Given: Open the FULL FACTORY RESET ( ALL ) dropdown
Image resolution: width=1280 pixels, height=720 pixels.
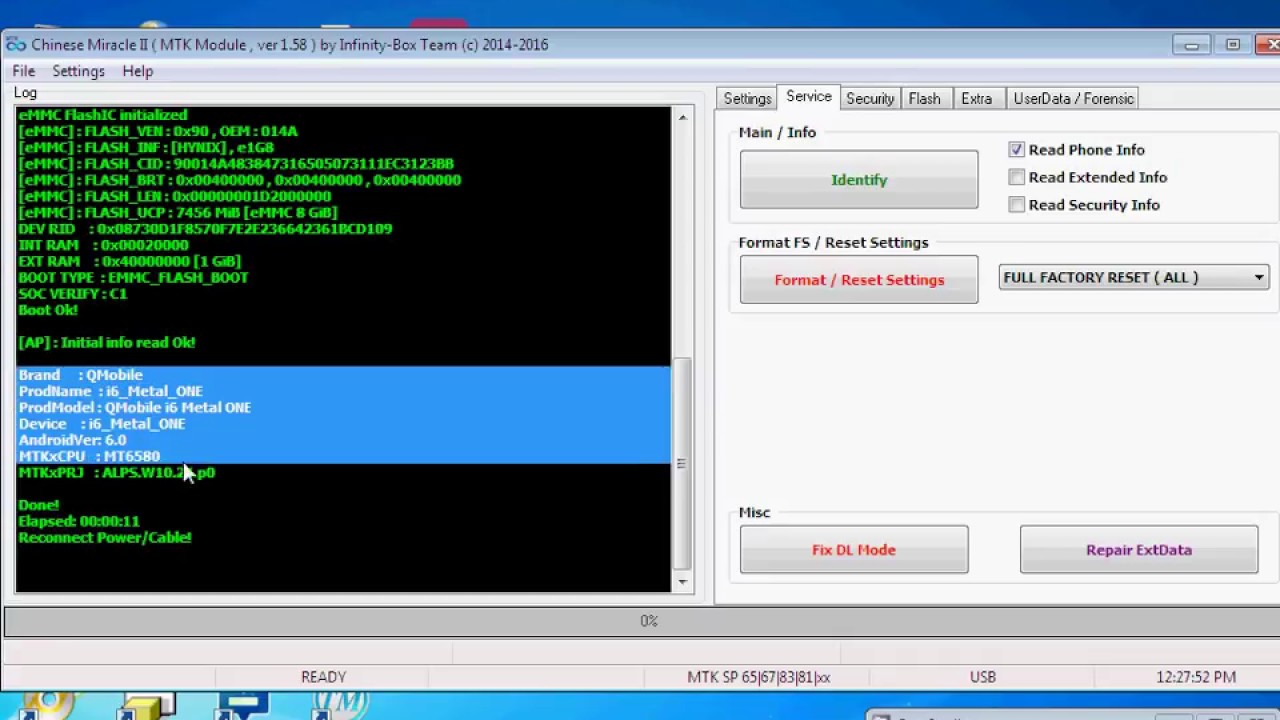Looking at the screenshot, I should (1134, 278).
